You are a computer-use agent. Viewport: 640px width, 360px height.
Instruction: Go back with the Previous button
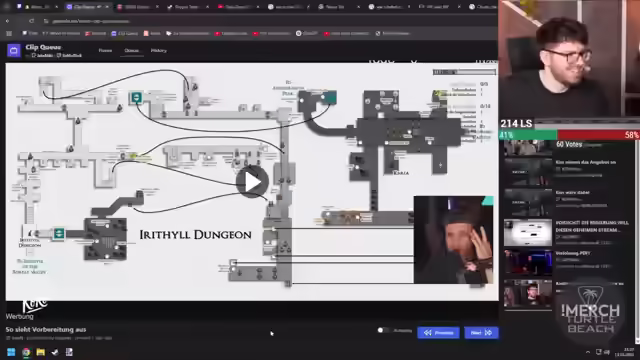point(438,333)
